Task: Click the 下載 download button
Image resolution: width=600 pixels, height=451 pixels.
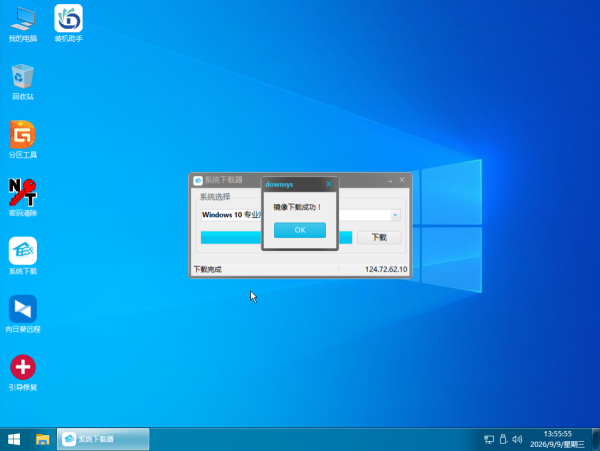Action: coord(379,237)
